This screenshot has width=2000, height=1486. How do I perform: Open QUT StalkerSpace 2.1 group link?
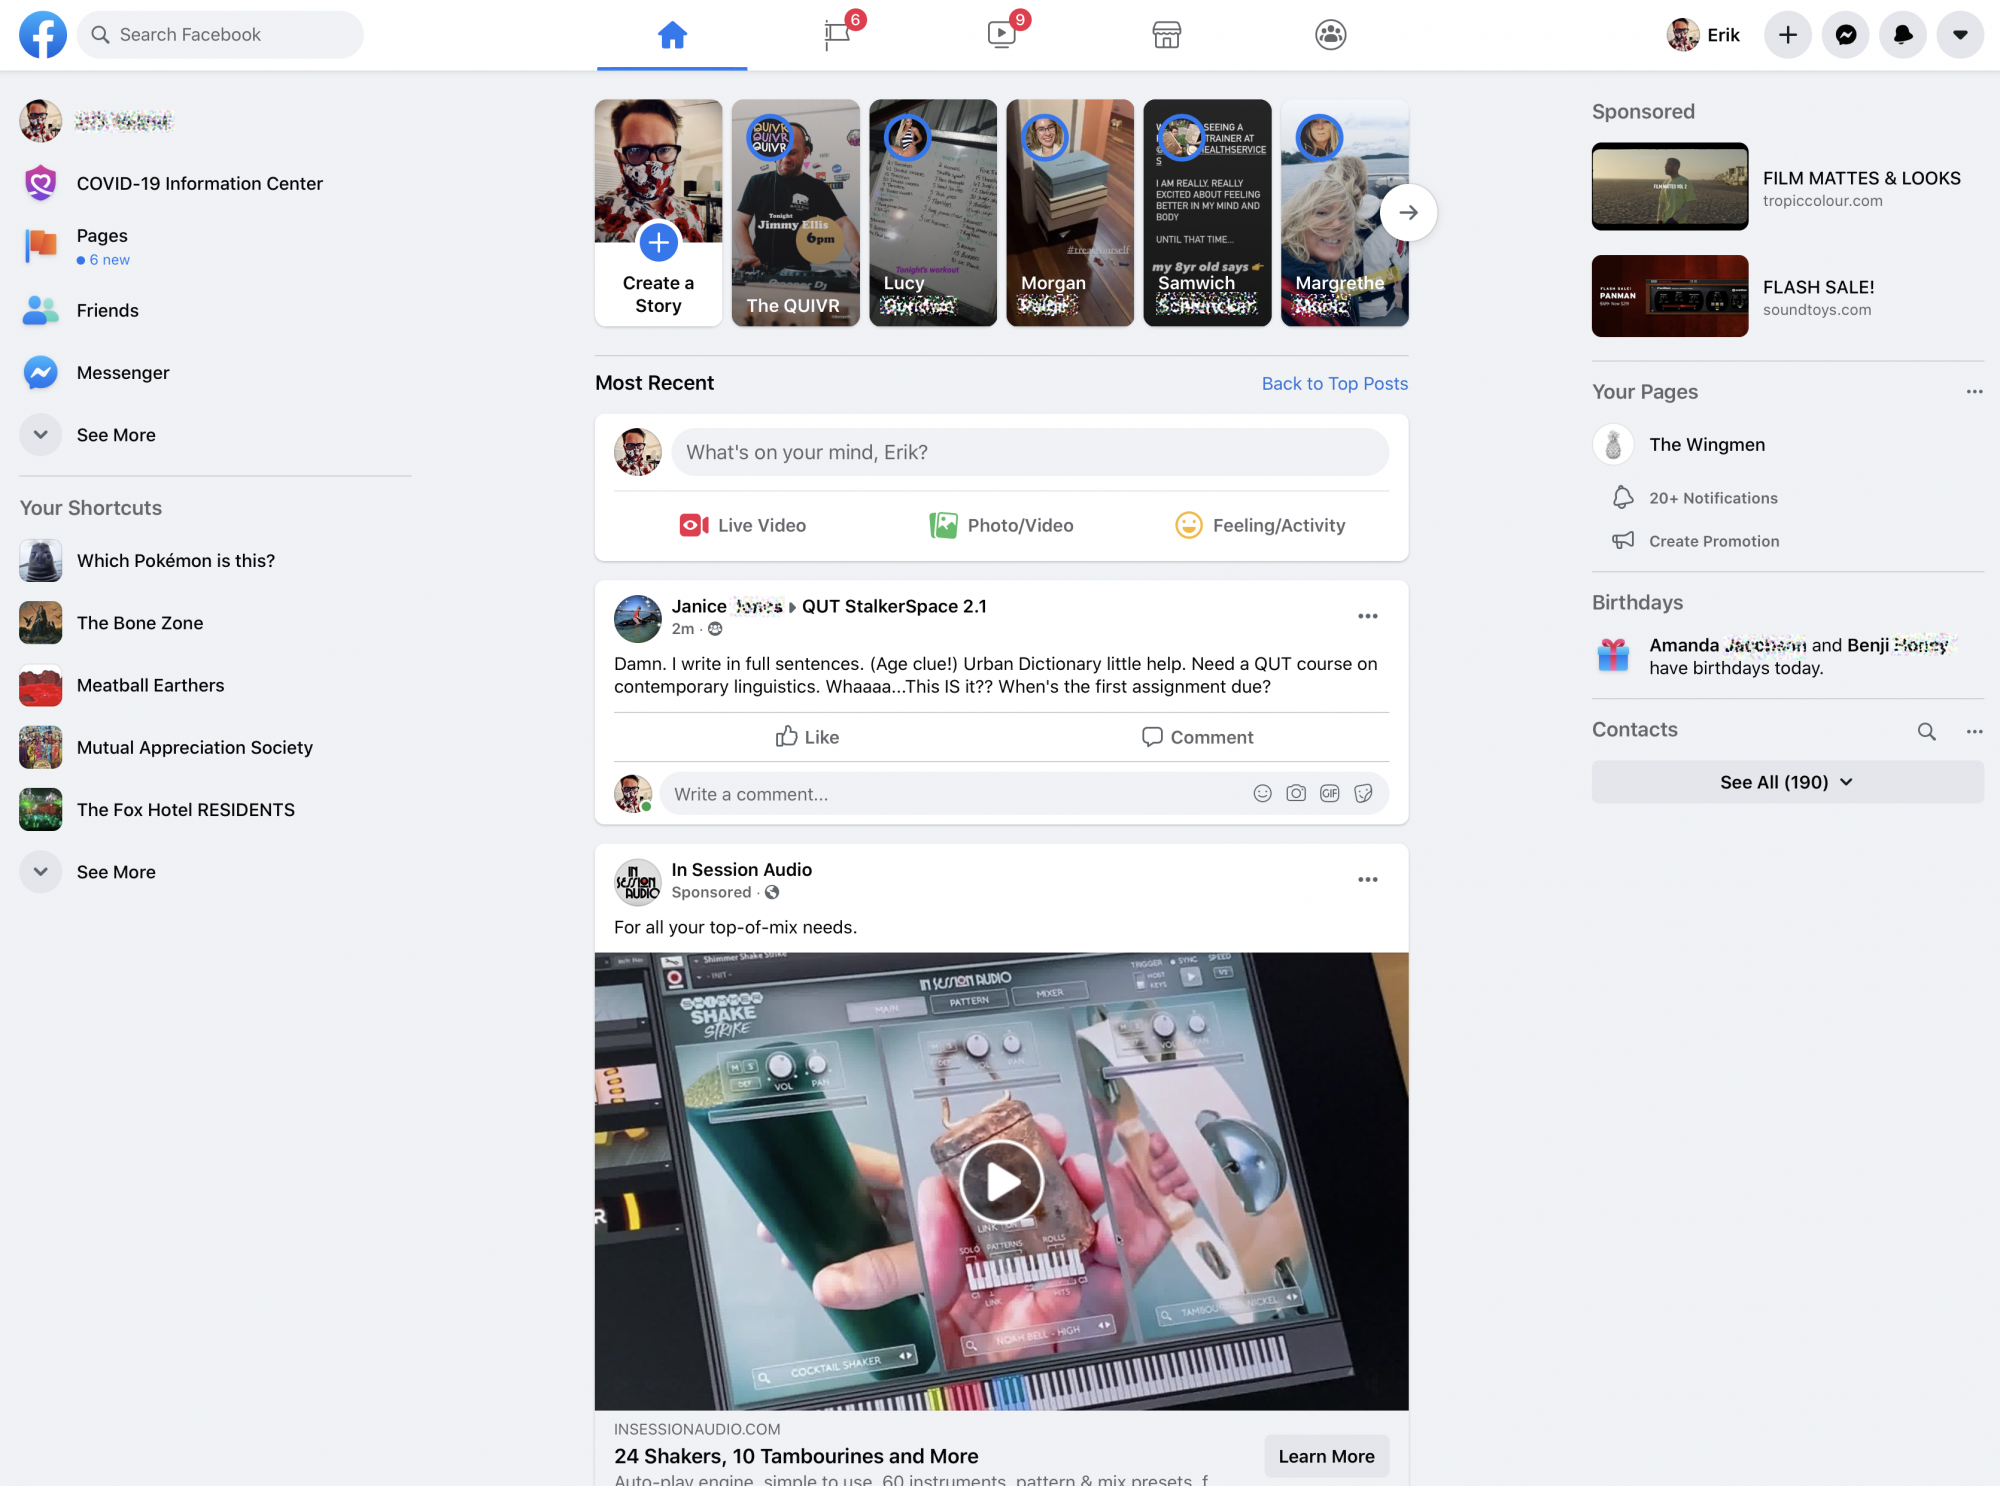point(894,606)
